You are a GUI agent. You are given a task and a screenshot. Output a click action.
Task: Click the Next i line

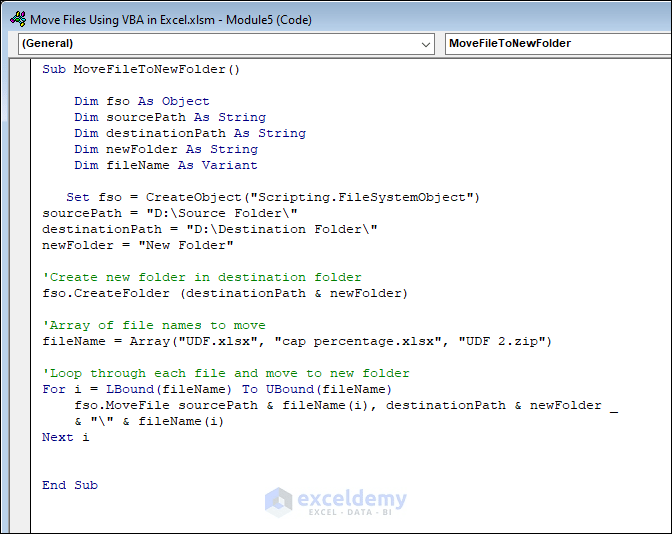pyautogui.click(x=66, y=437)
